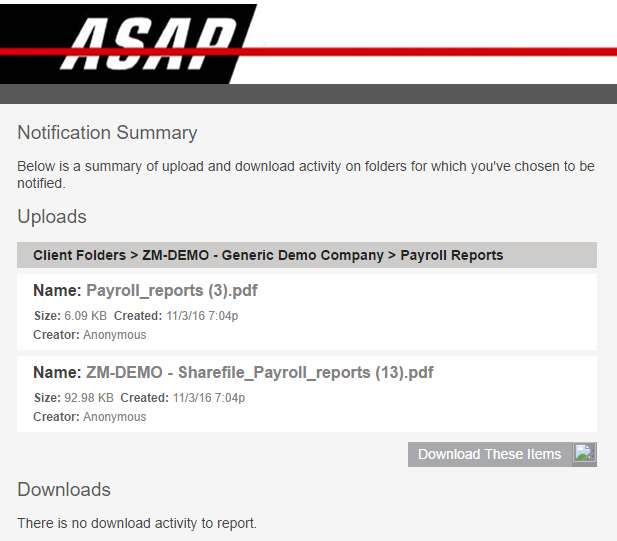
Task: Click the Downloads section heading
Action: point(64,490)
